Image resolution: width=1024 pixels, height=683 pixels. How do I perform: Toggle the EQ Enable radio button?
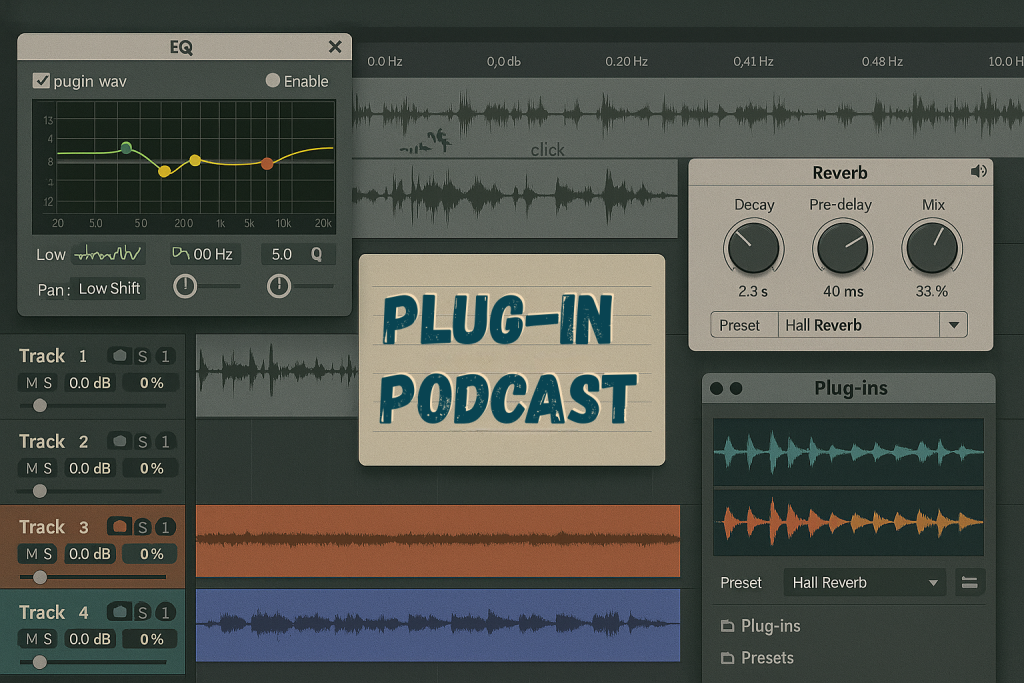(x=273, y=80)
